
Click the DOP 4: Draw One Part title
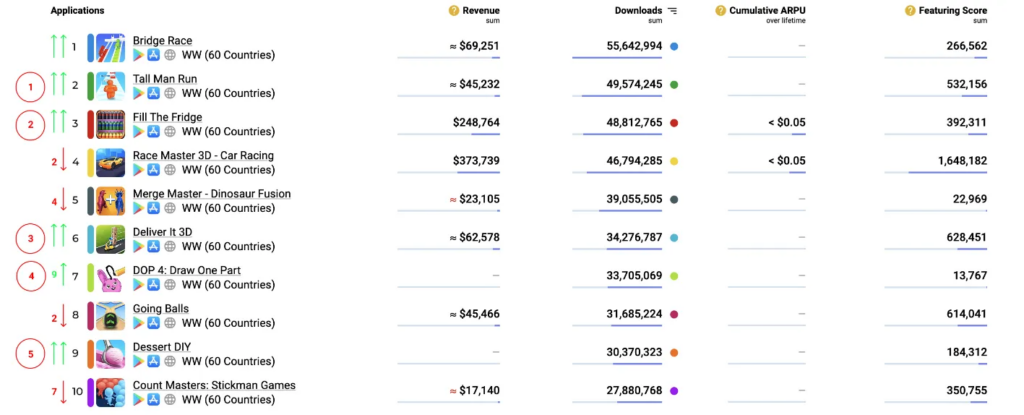(x=186, y=270)
